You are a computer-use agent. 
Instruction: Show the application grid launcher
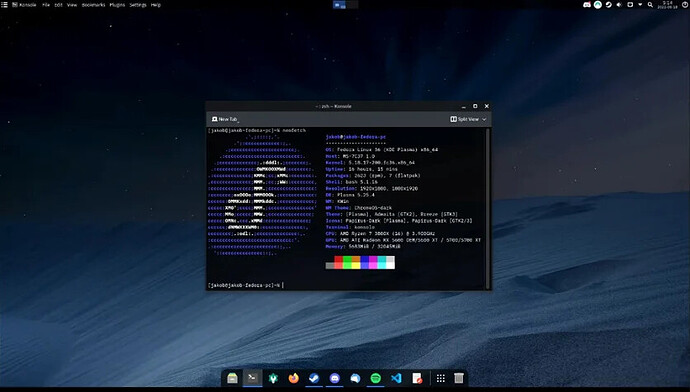[440, 378]
